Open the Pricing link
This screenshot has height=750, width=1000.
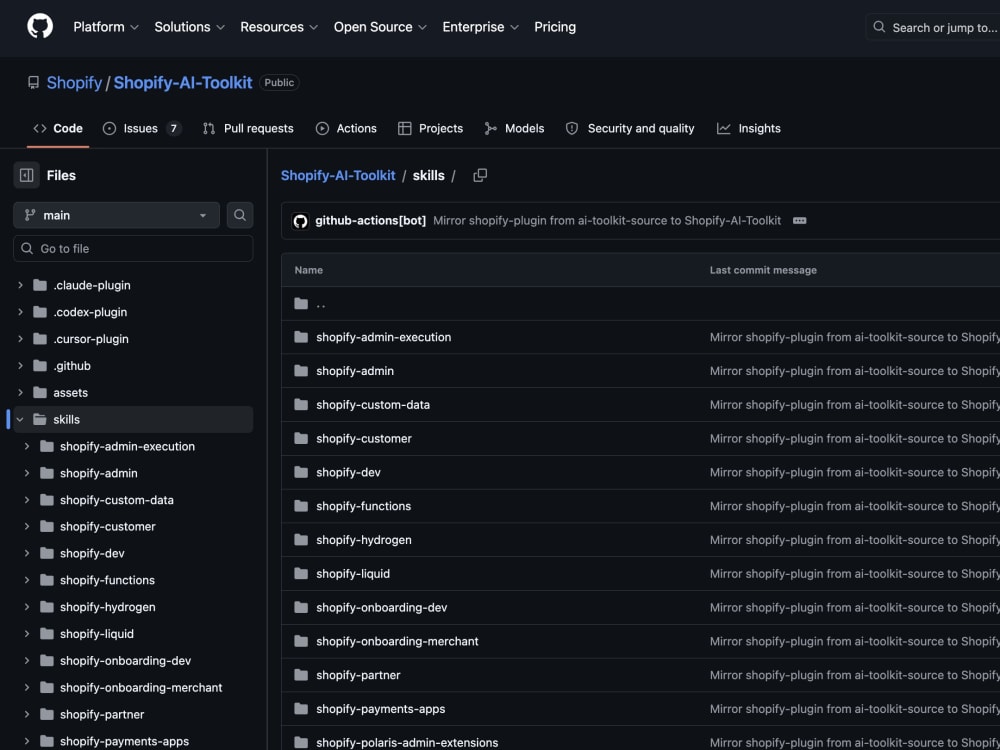(x=555, y=27)
